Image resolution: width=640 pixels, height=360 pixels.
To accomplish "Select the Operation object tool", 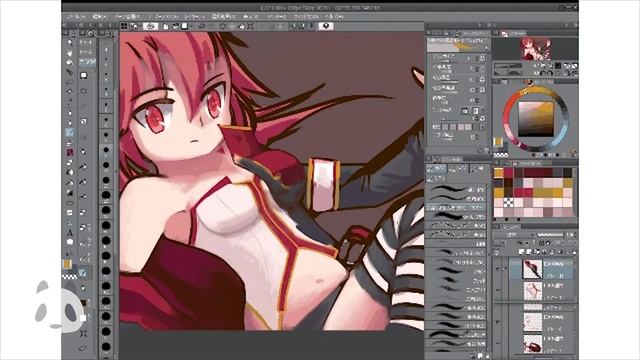I will [x=70, y=62].
